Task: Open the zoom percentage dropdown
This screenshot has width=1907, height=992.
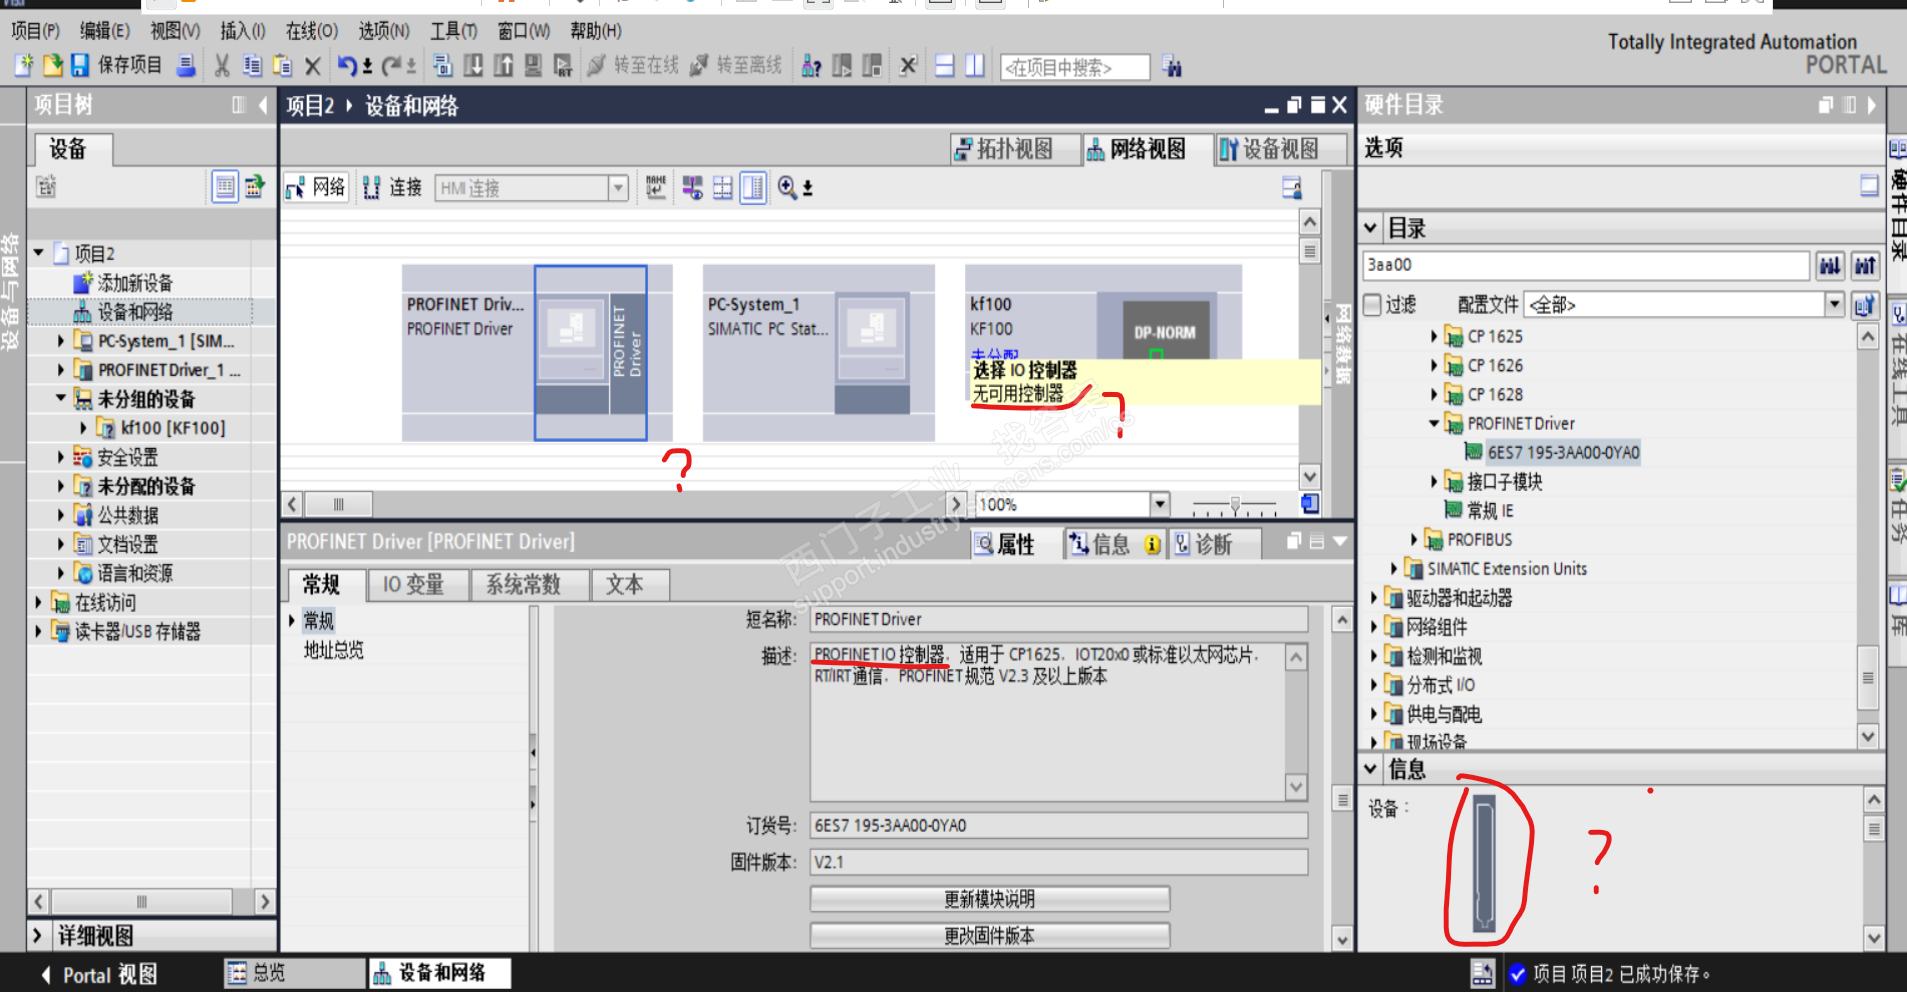Action: click(1160, 504)
